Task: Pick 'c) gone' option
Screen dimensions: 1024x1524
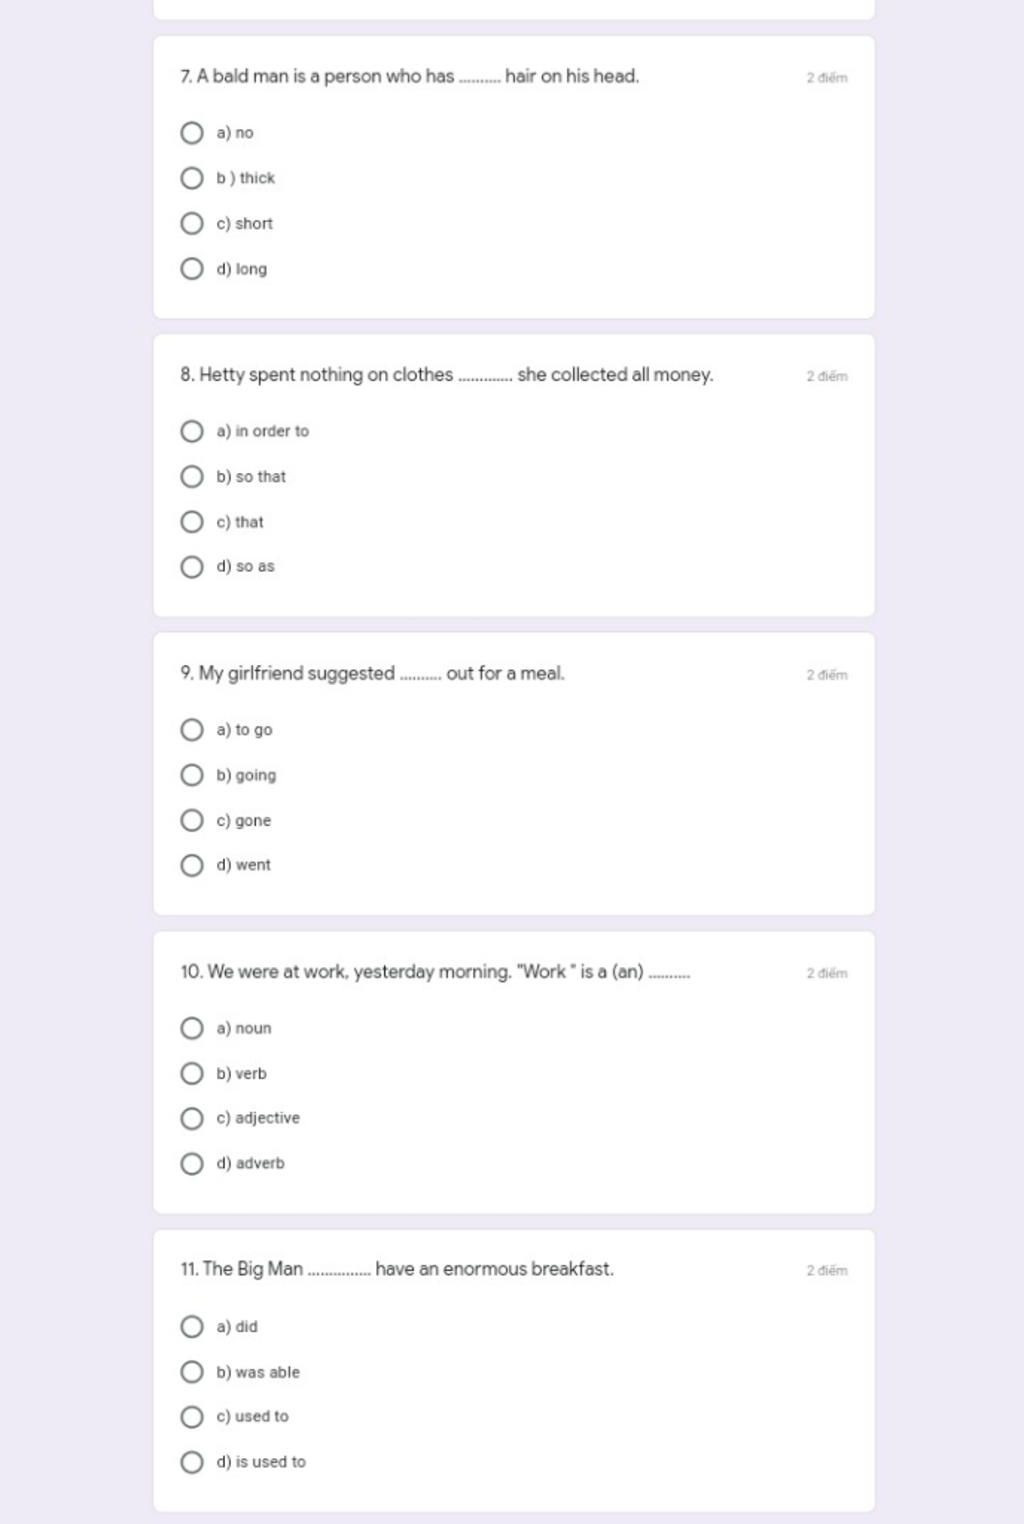Action: (x=192, y=820)
